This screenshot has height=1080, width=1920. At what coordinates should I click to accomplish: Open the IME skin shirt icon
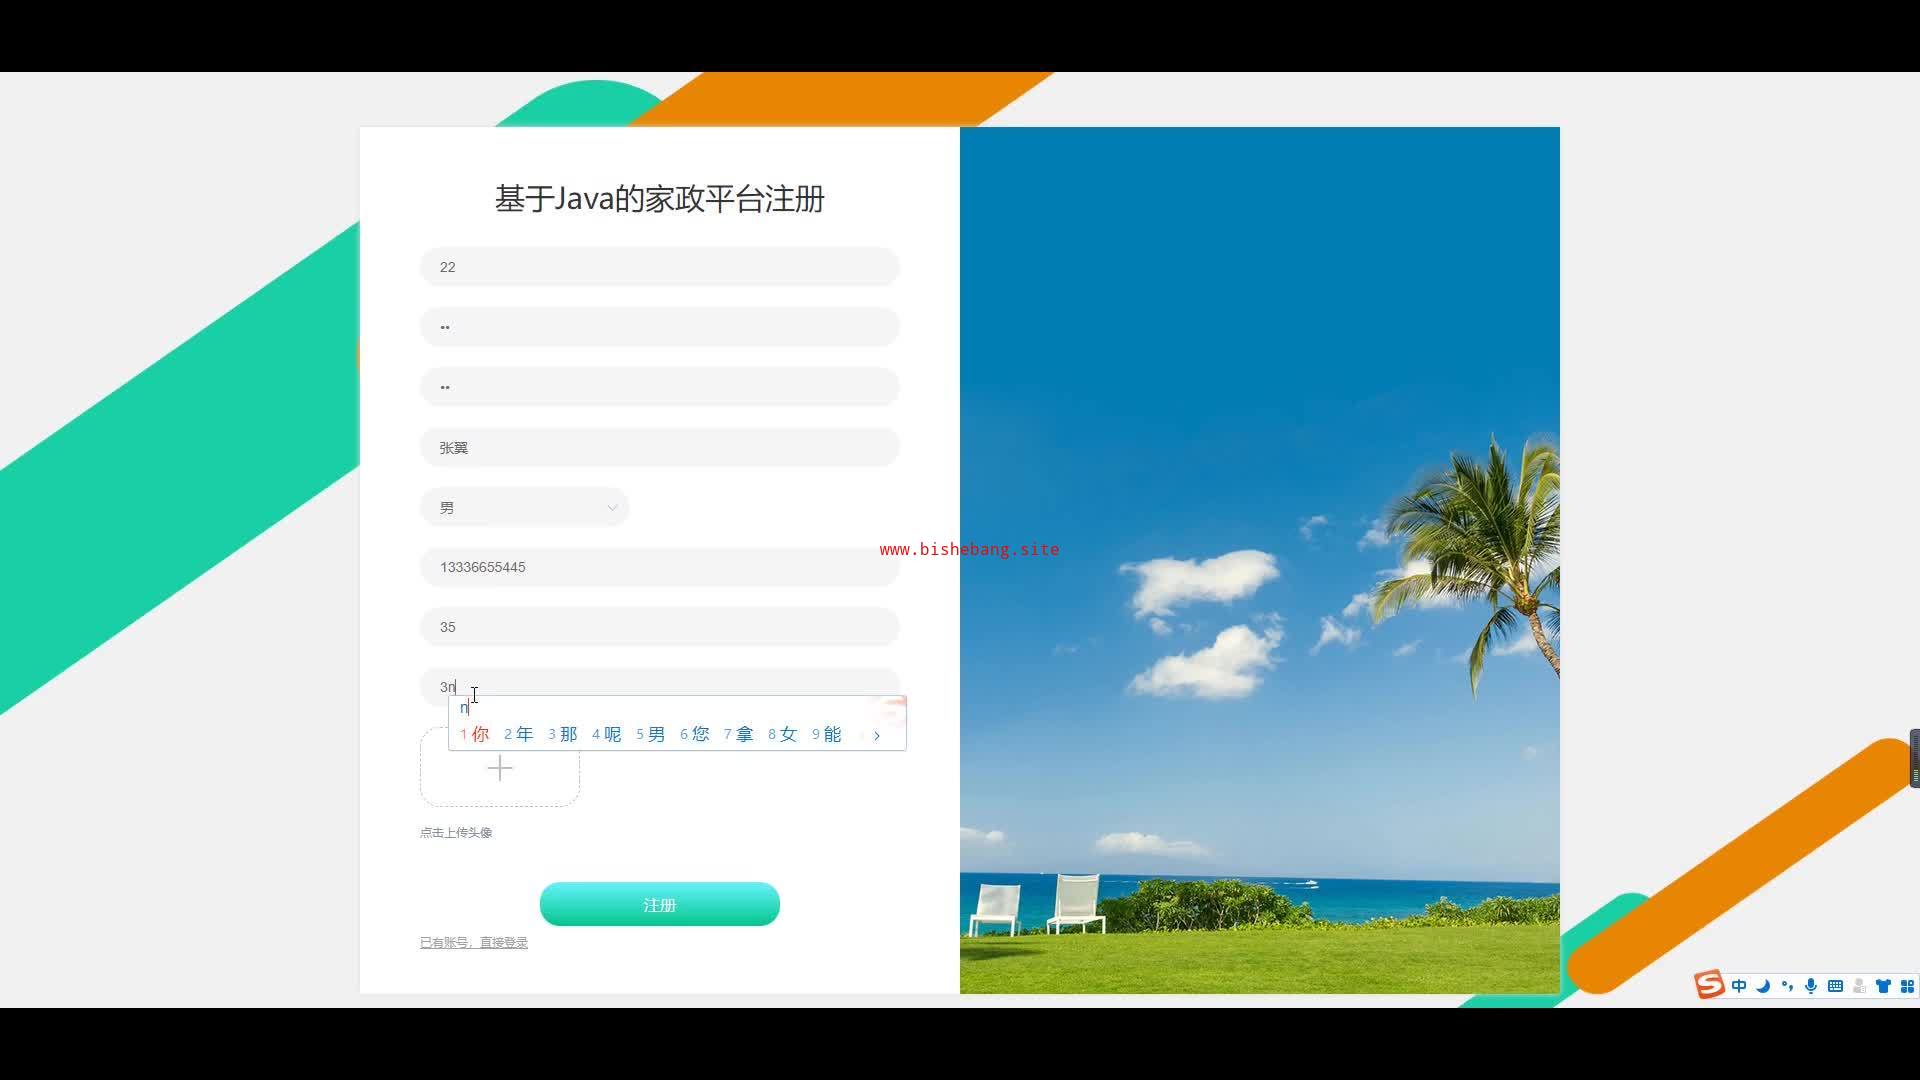pyautogui.click(x=1883, y=986)
